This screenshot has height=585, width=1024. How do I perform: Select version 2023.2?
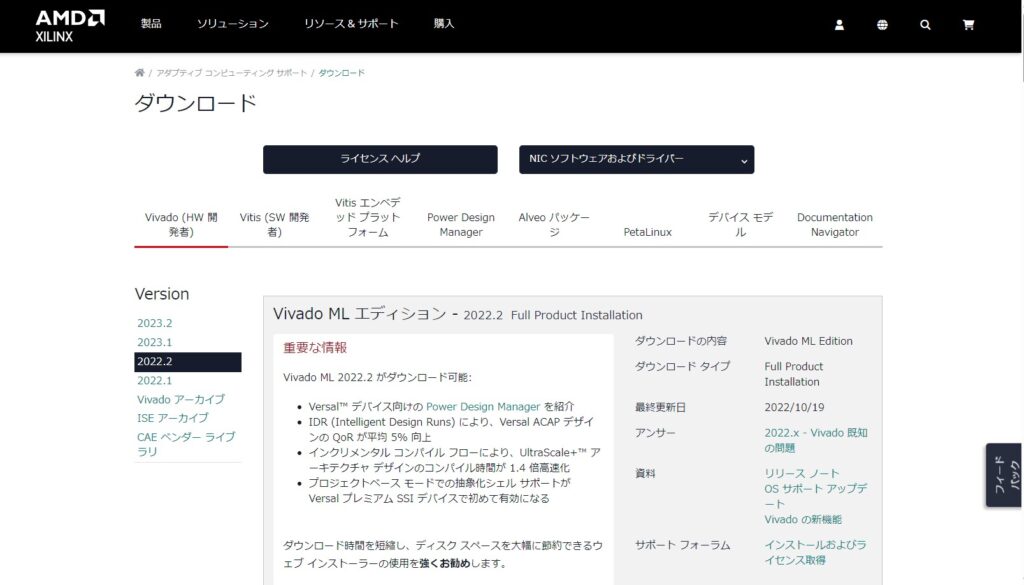(155, 323)
